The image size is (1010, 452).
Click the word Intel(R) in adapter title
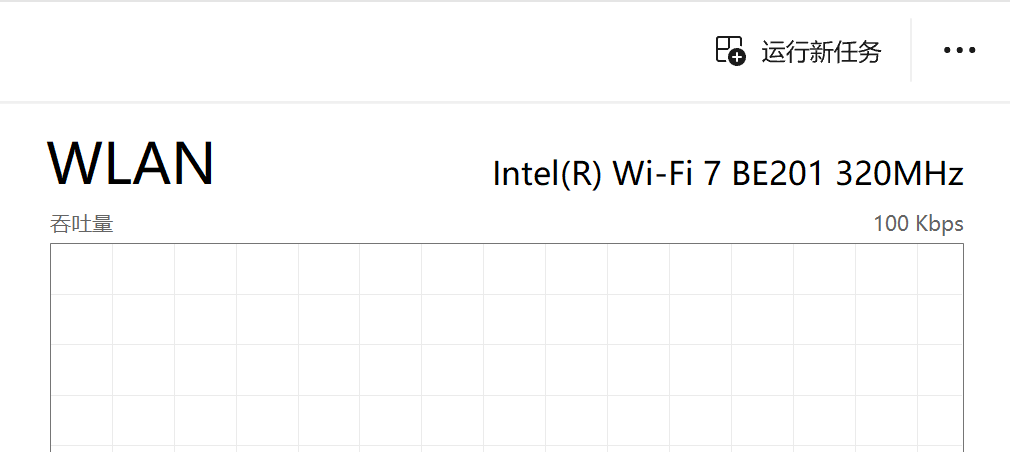pos(548,174)
